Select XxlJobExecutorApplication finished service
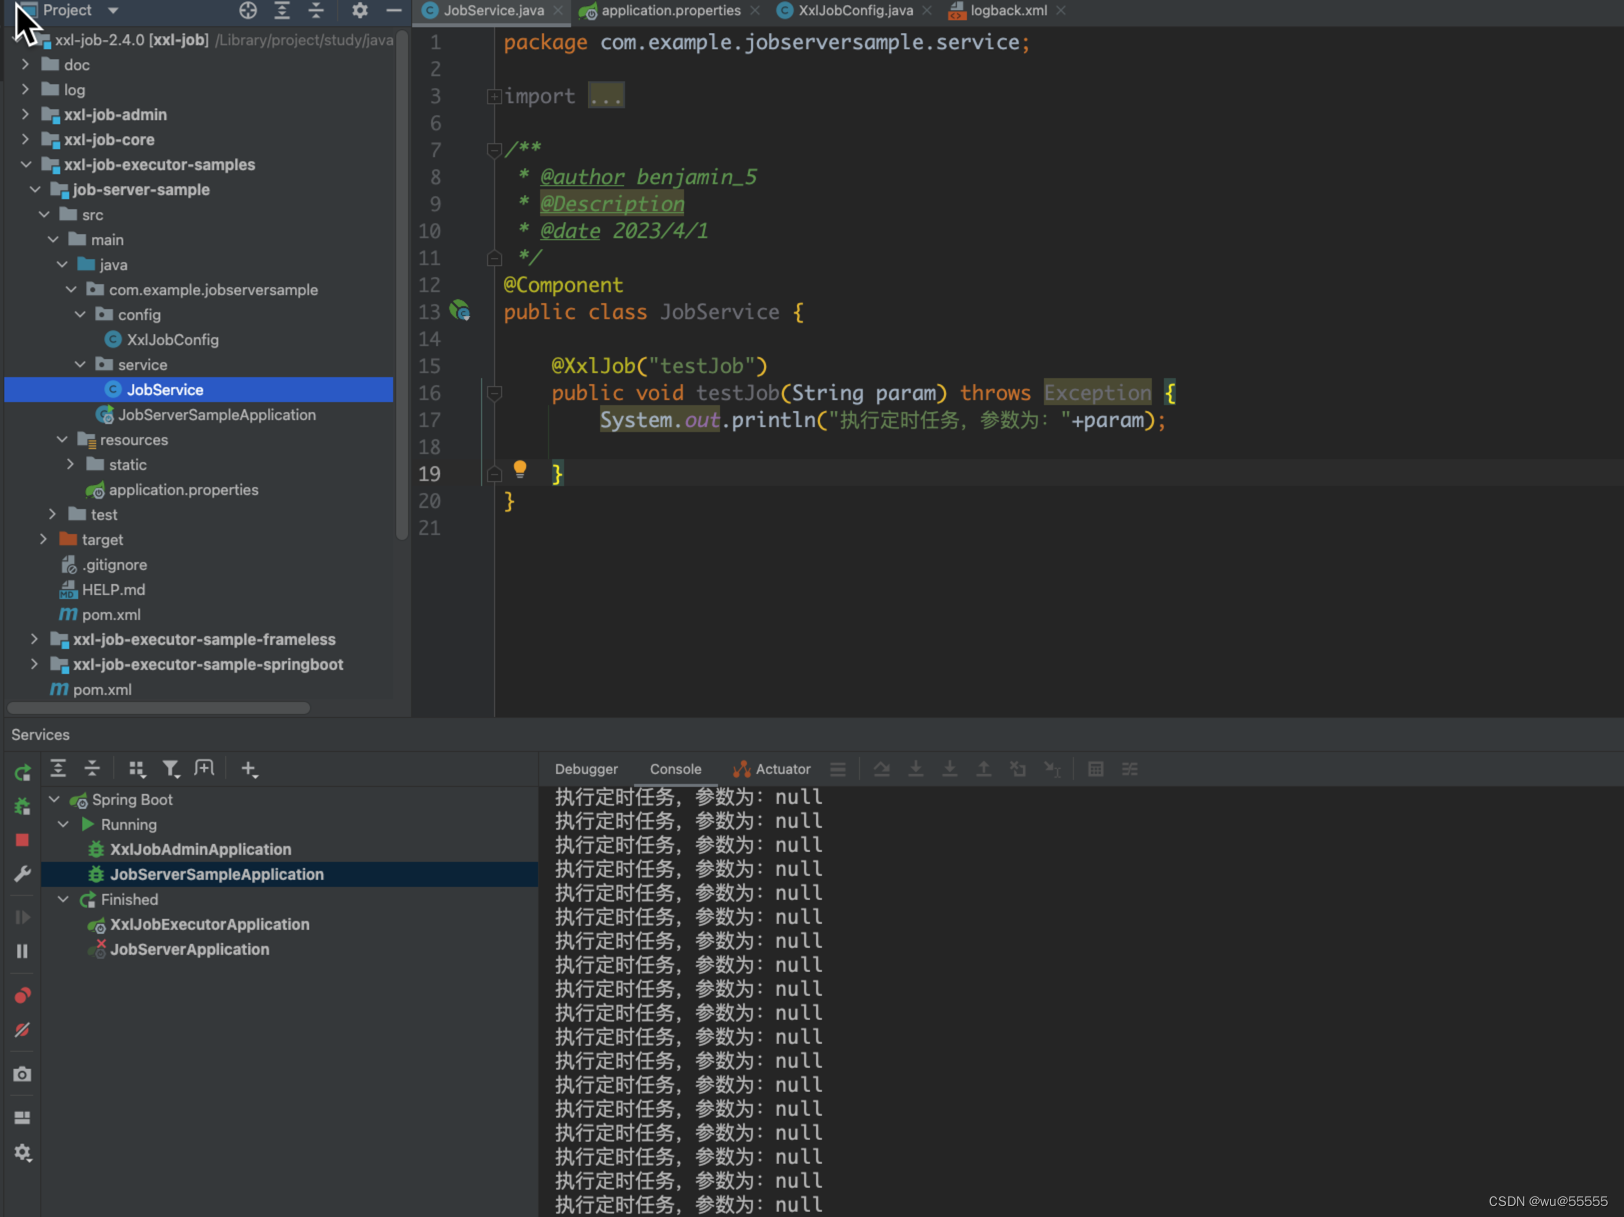This screenshot has width=1624, height=1217. point(209,924)
